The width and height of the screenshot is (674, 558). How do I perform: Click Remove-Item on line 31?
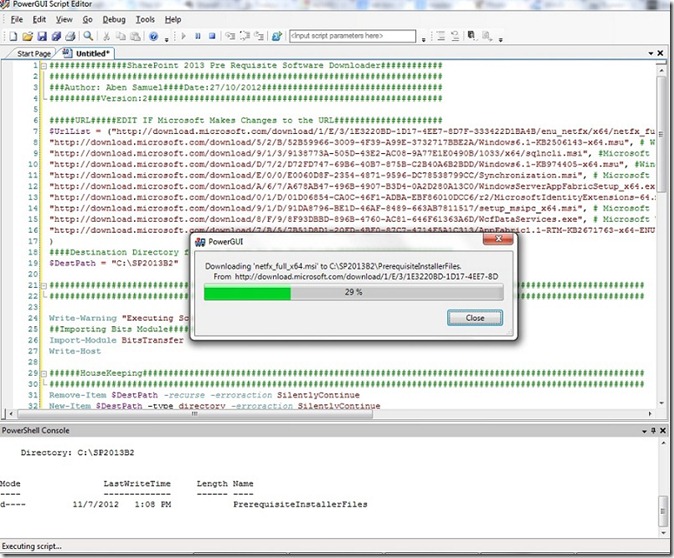tap(77, 395)
